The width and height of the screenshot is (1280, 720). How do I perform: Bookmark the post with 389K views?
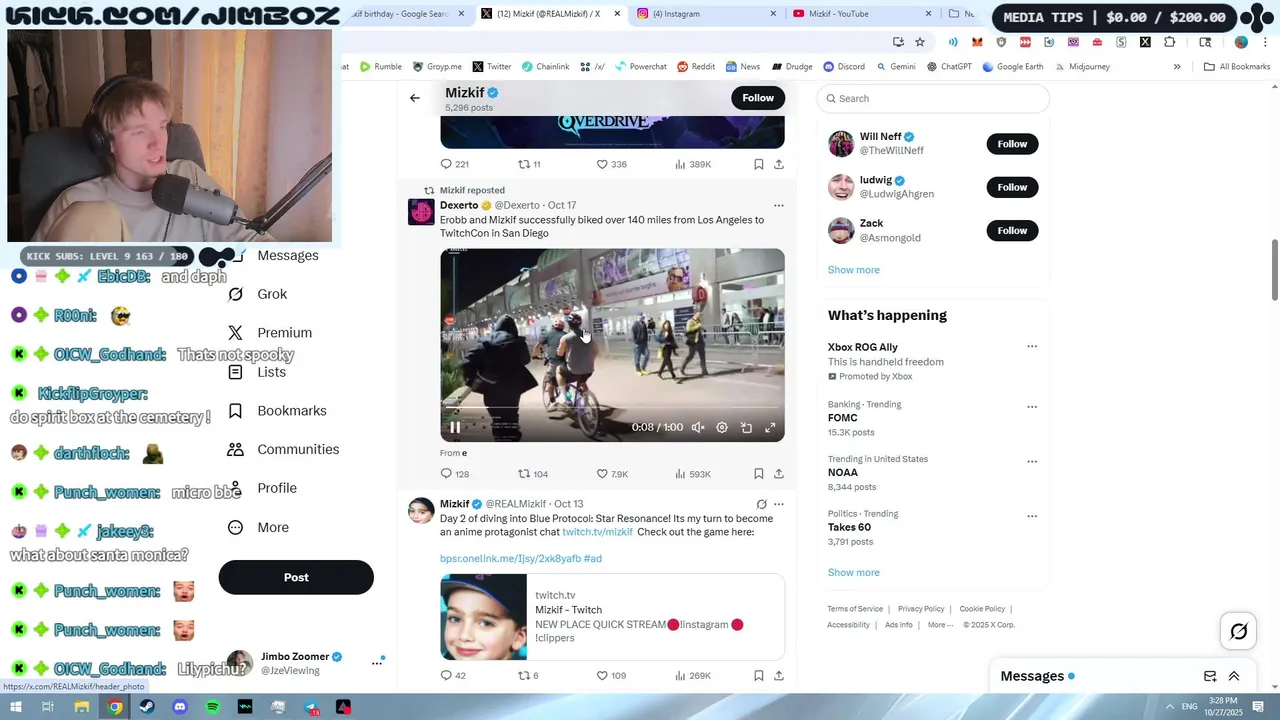pyautogui.click(x=759, y=164)
